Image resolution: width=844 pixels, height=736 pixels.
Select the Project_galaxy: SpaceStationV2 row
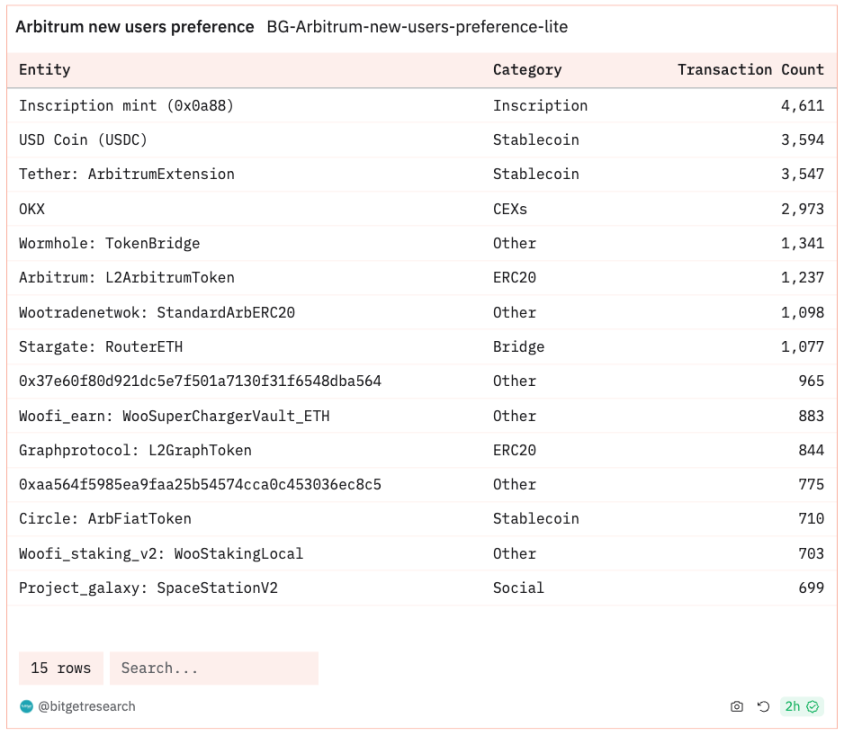[x=148, y=588]
